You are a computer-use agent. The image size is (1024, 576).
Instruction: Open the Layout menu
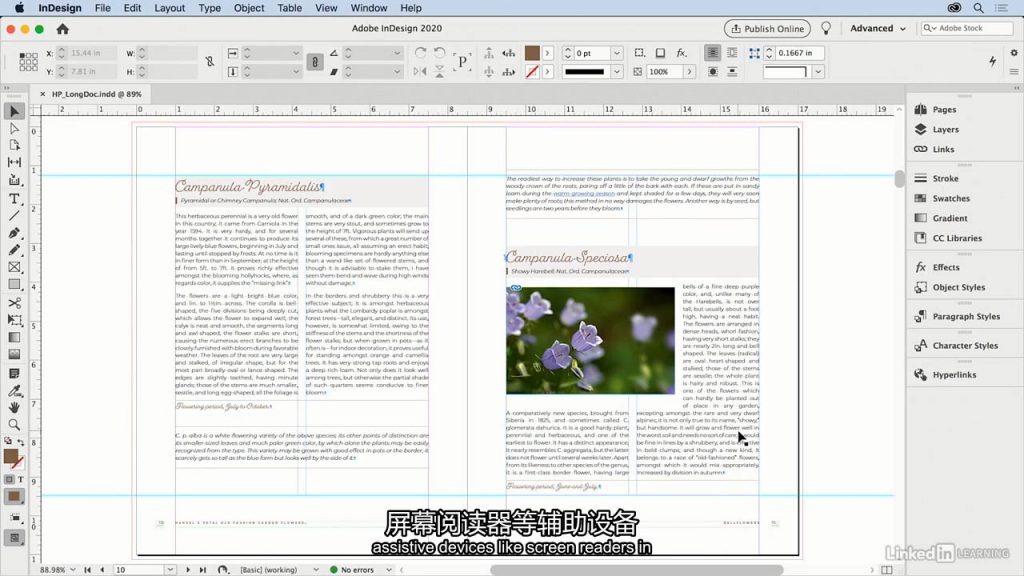point(169,8)
